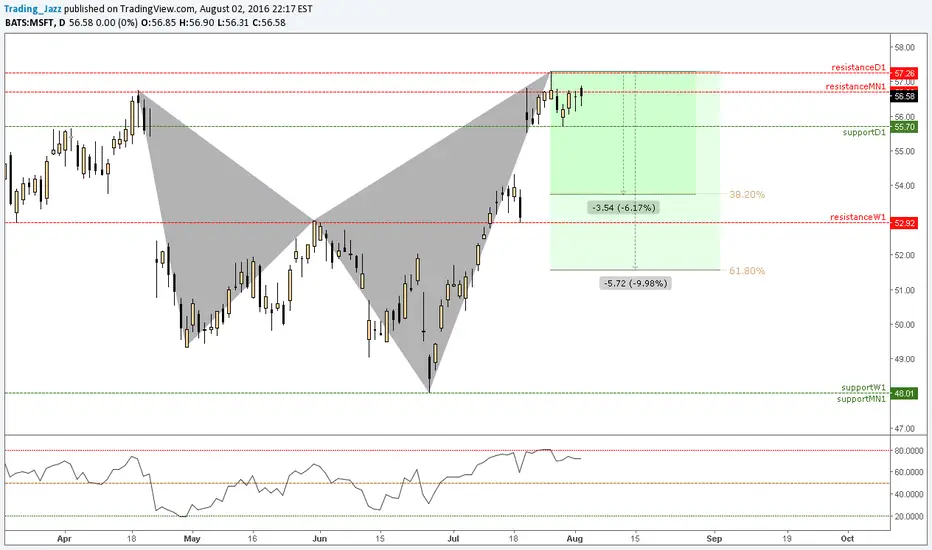Image resolution: width=932 pixels, height=550 pixels.
Task: Click the -5.72 (-9.98%) measurement box
Action: [x=635, y=283]
